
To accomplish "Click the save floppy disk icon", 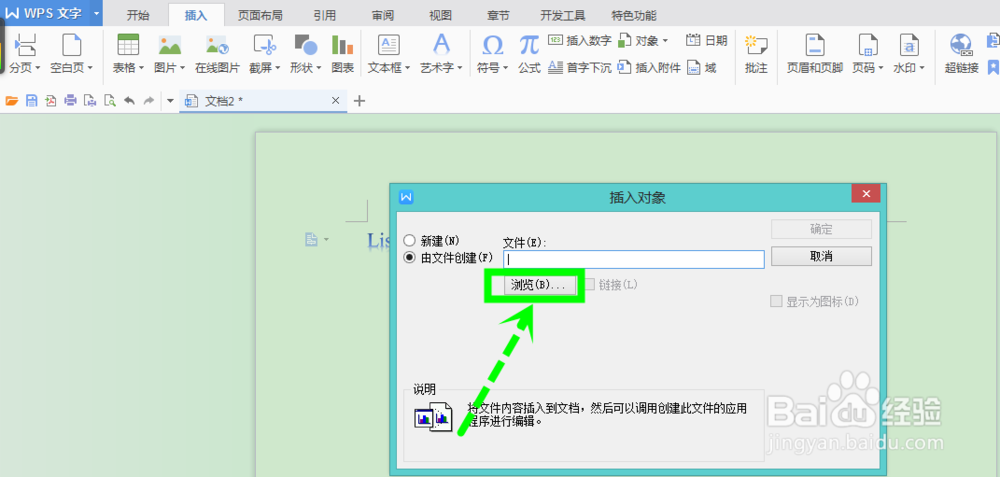I will (x=31, y=100).
